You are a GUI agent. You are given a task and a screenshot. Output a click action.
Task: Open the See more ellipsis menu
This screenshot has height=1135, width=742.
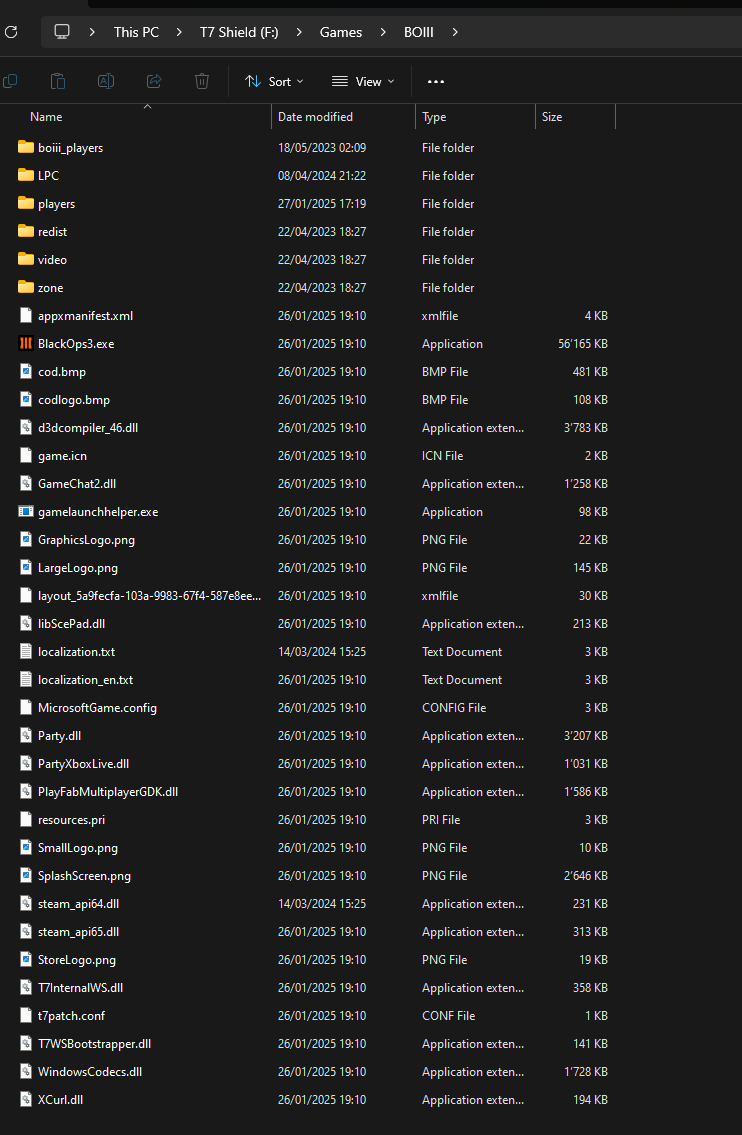point(435,81)
